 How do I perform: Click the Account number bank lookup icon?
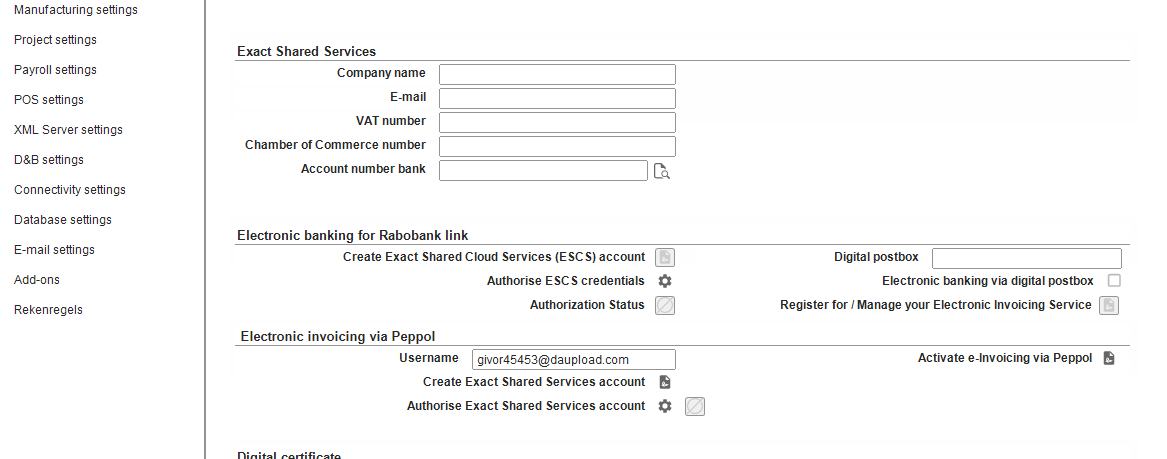point(661,171)
